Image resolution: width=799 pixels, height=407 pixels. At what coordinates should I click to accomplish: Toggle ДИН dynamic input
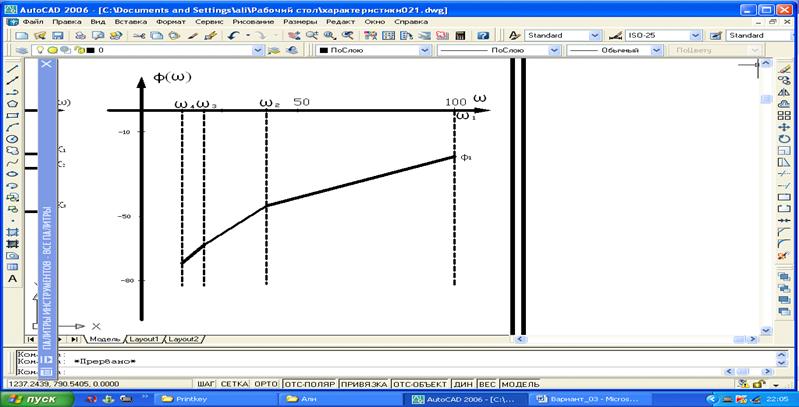462,384
